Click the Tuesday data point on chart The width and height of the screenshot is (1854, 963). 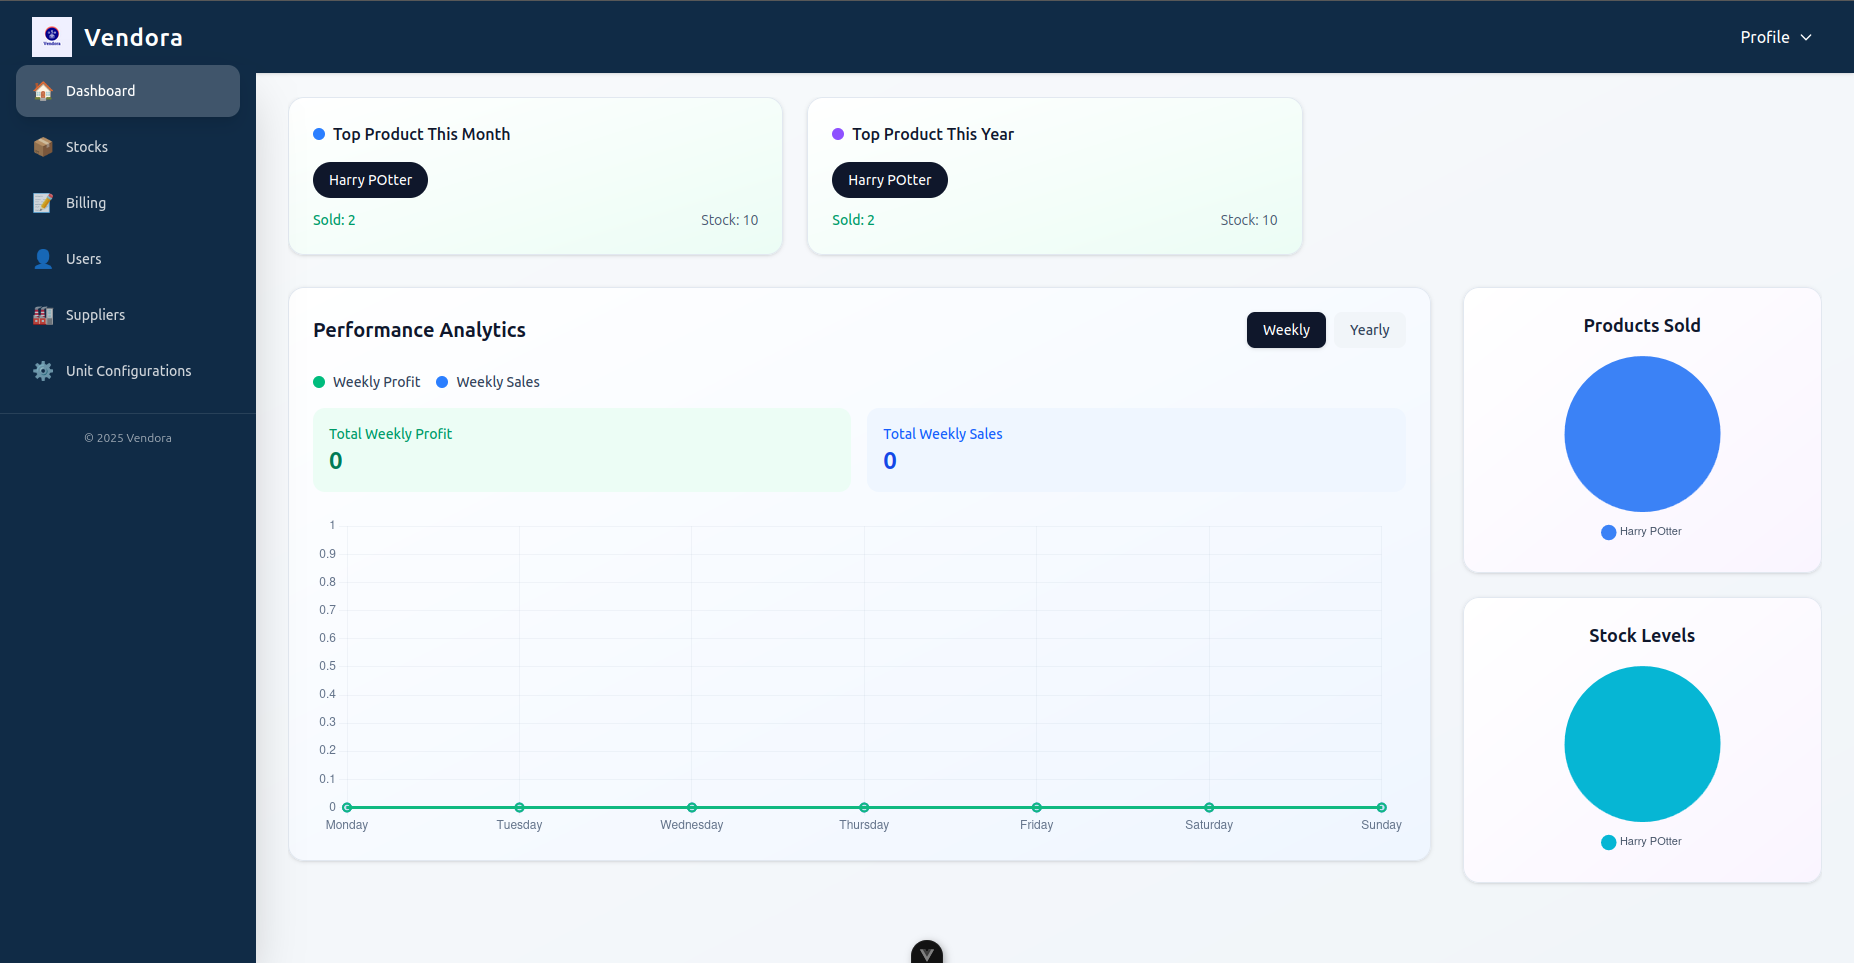tap(519, 807)
